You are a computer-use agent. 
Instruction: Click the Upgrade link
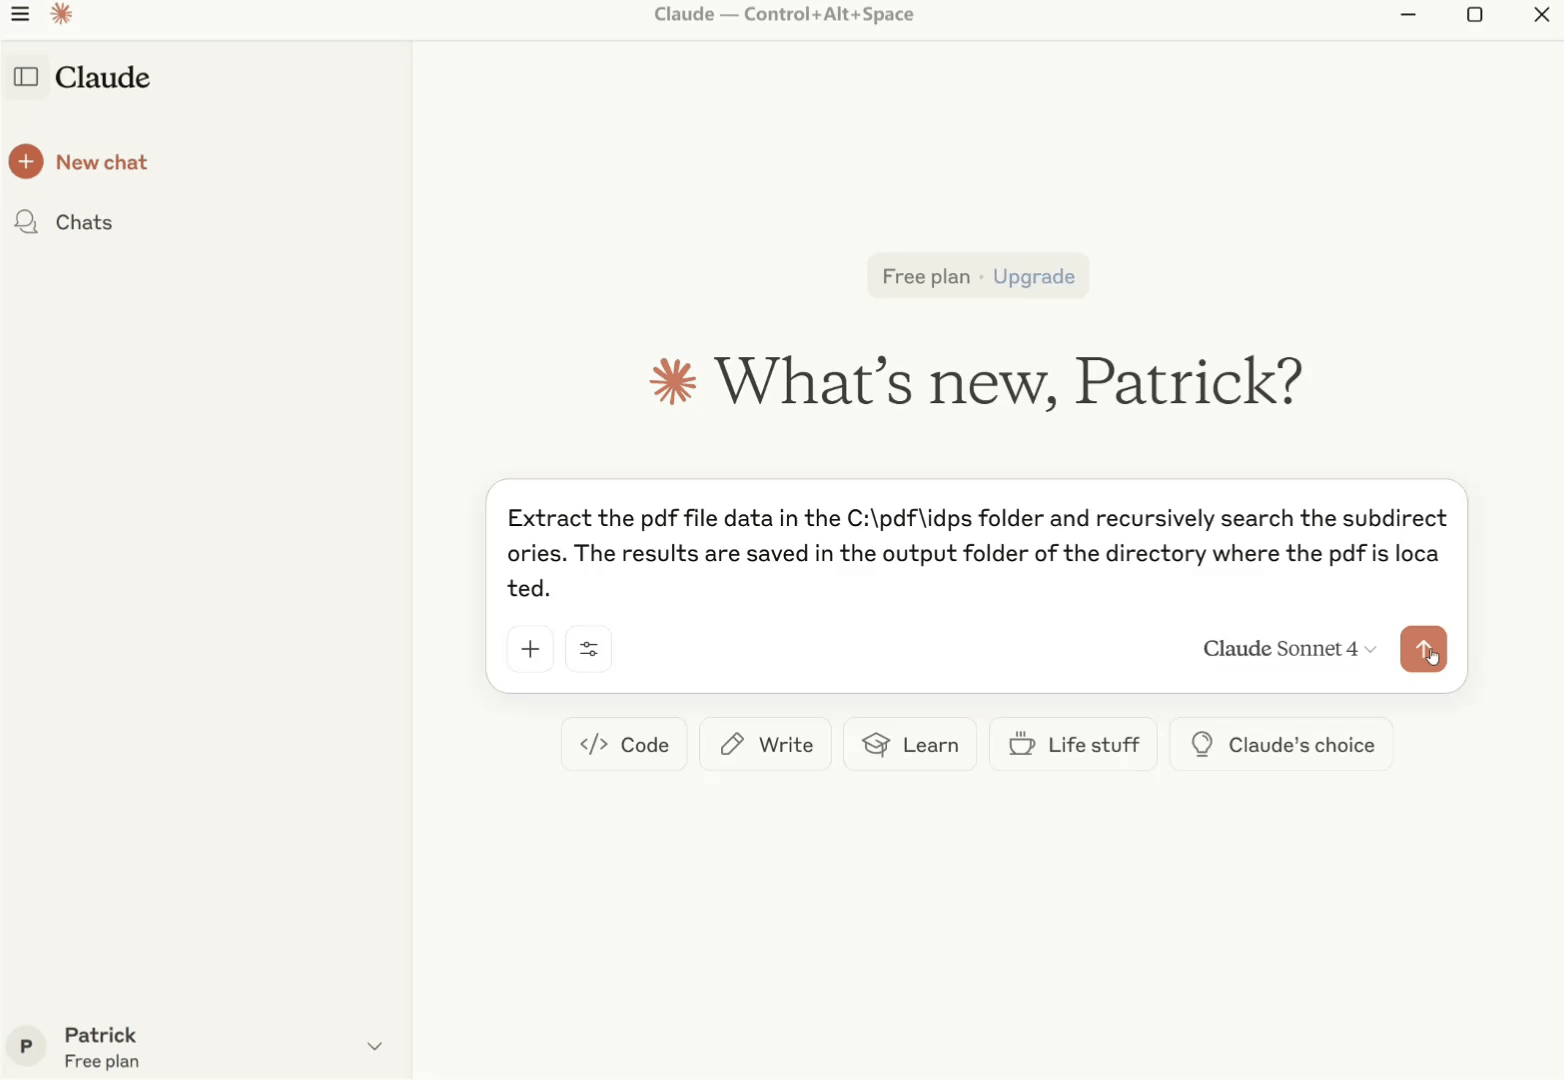pos(1034,277)
